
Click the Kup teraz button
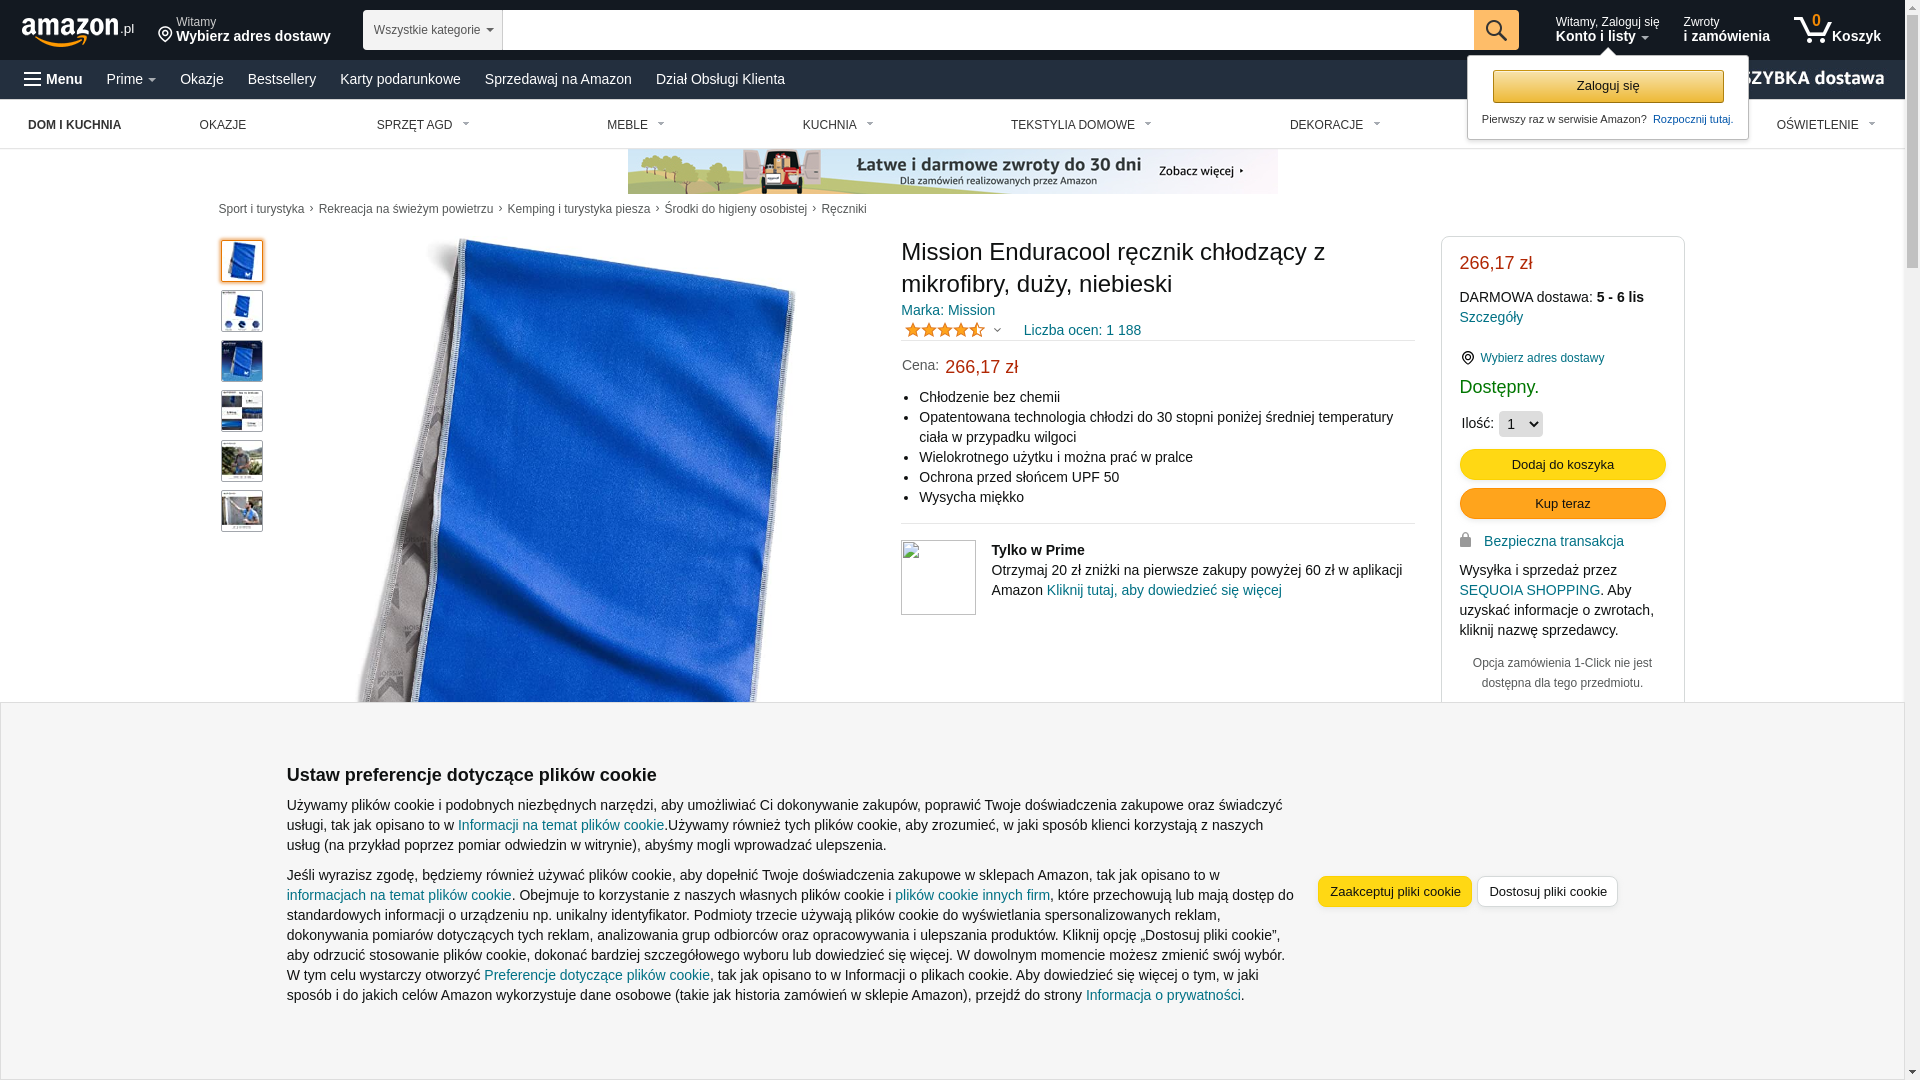tap(1563, 503)
